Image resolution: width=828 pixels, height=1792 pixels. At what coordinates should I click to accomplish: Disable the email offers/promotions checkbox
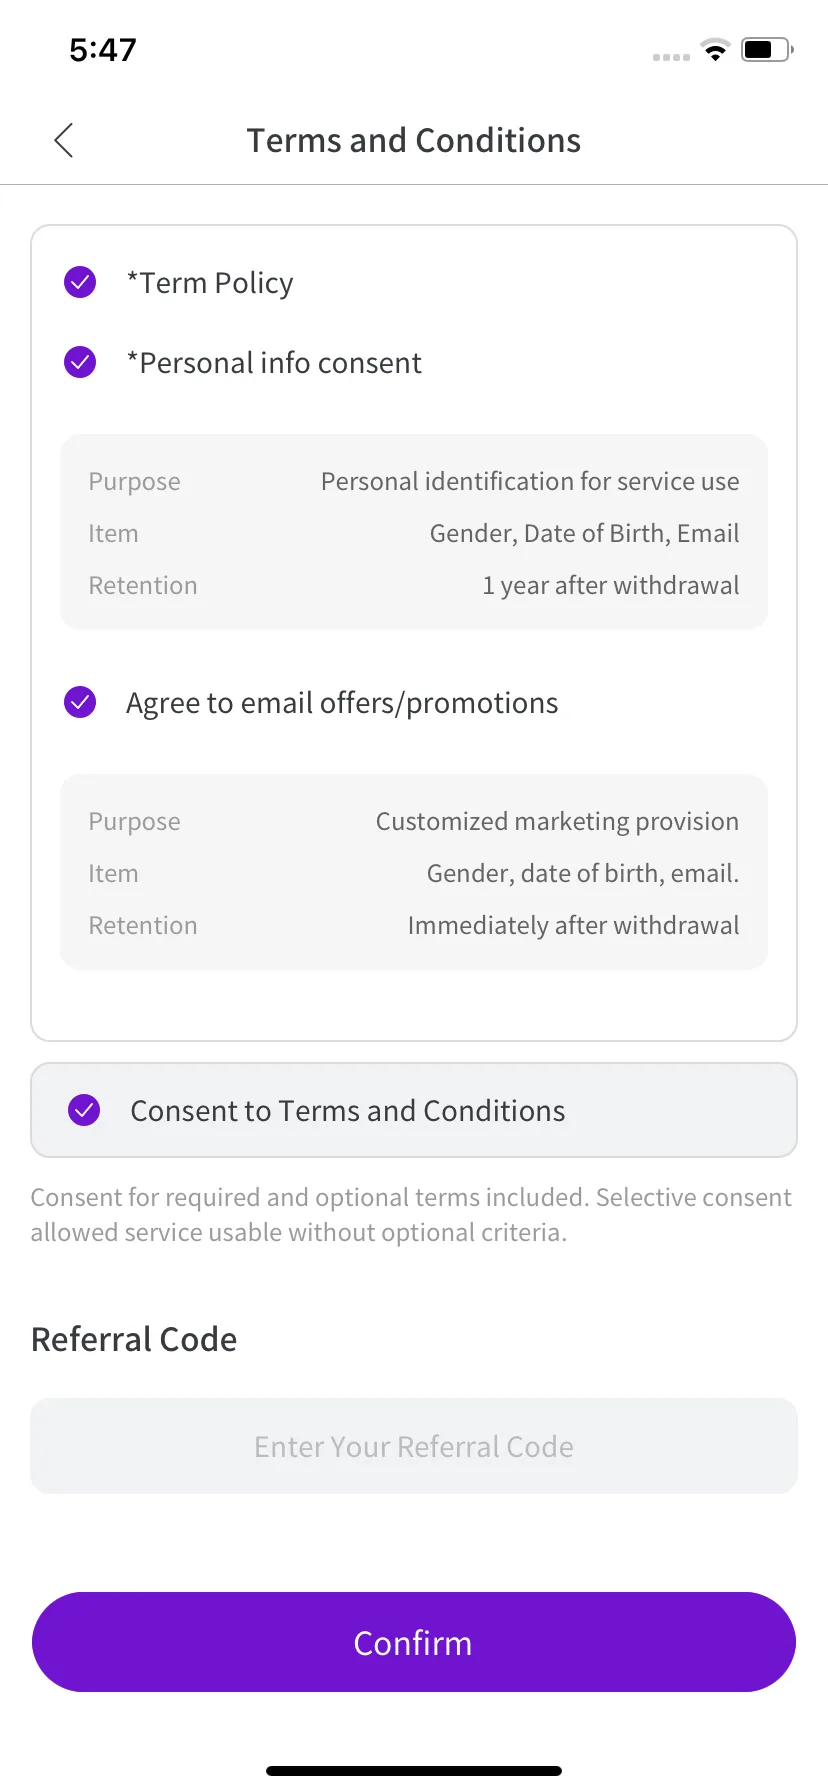point(80,702)
